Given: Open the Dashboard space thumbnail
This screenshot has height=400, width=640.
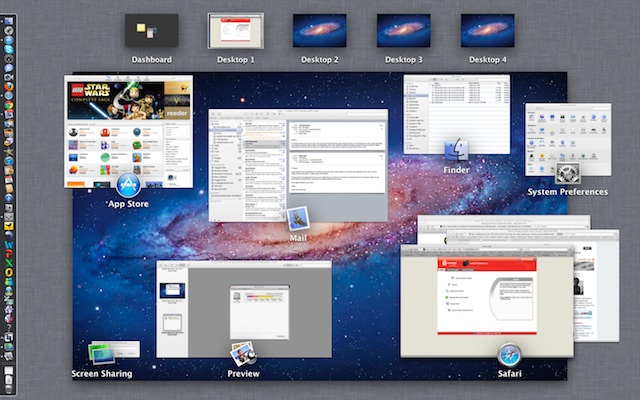Looking at the screenshot, I should point(151,31).
